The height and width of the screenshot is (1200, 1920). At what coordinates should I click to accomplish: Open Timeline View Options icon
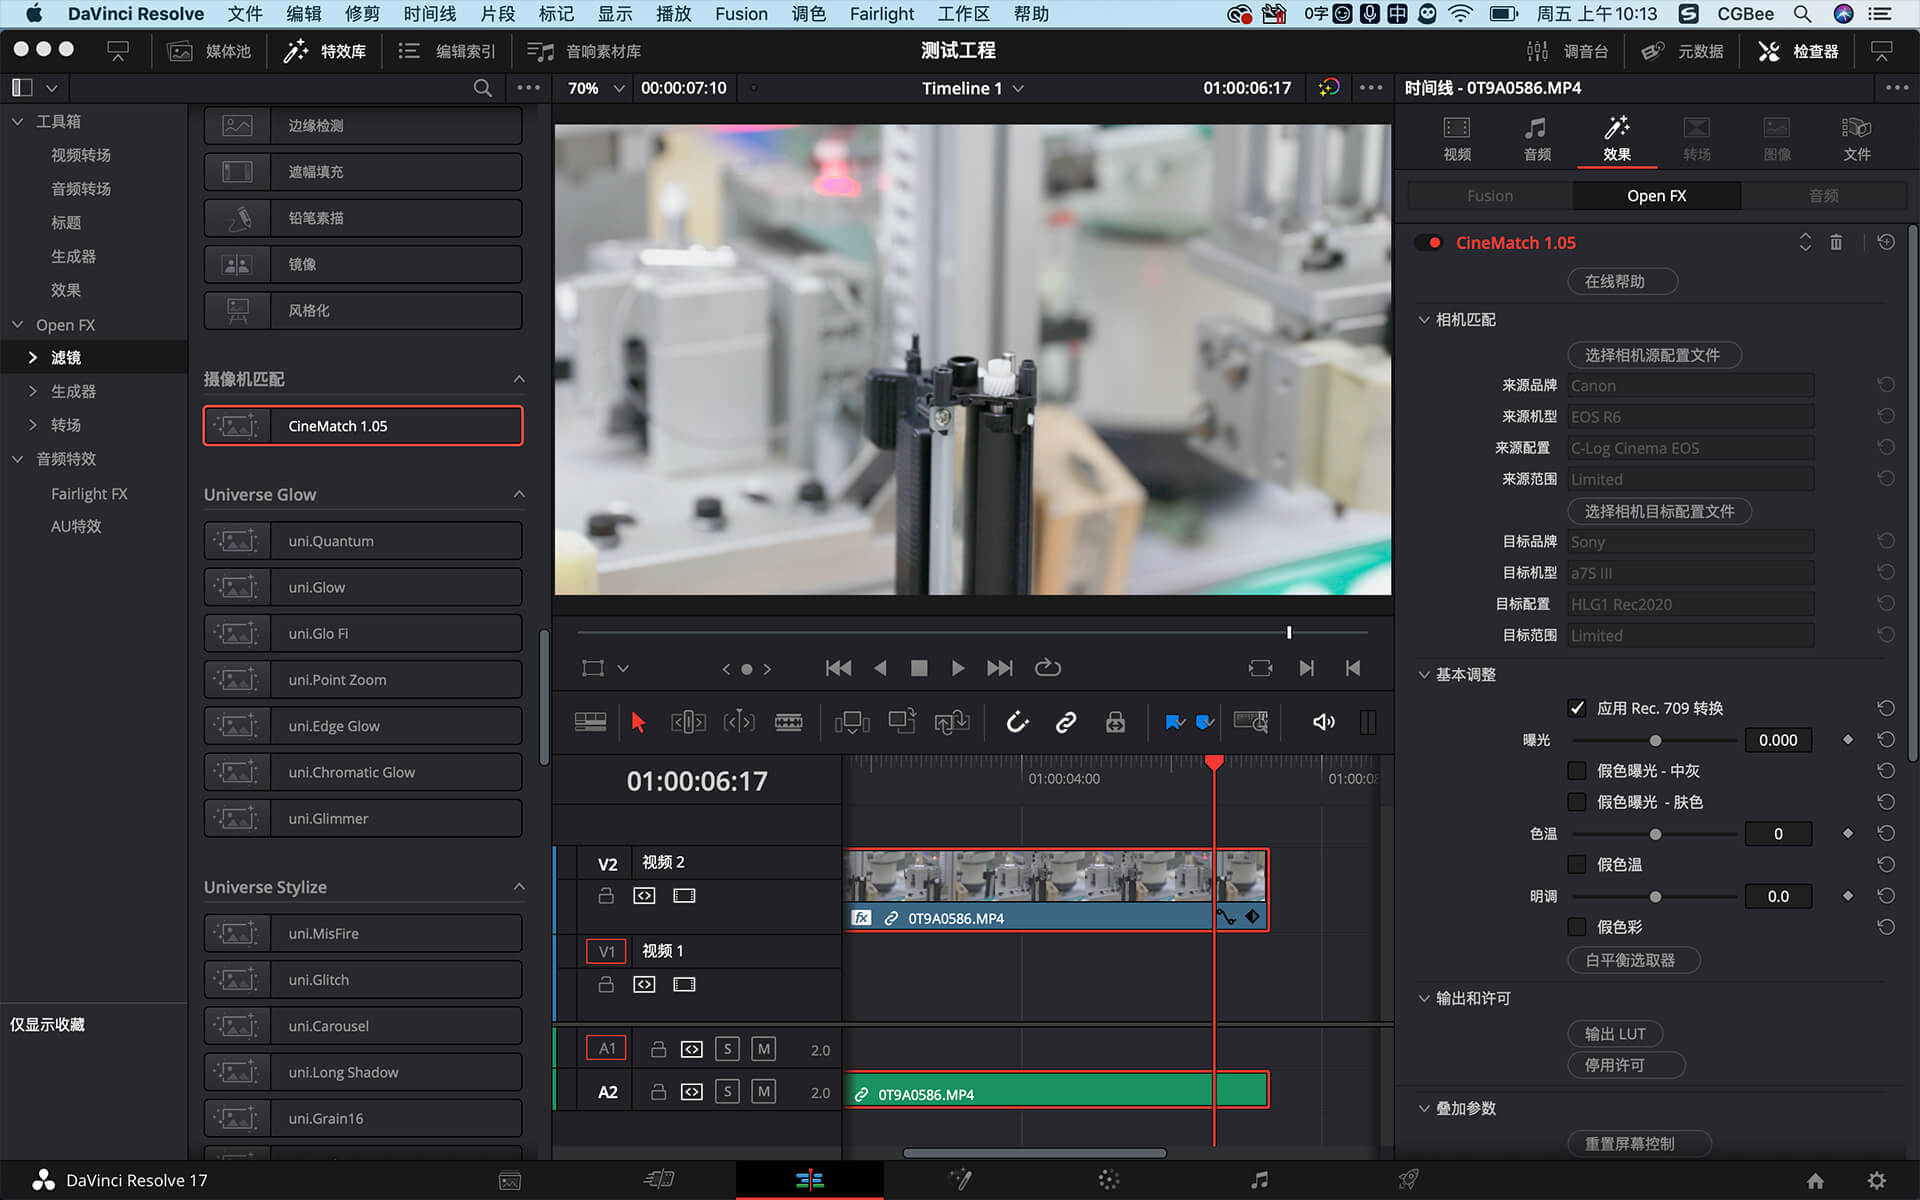[x=590, y=722]
